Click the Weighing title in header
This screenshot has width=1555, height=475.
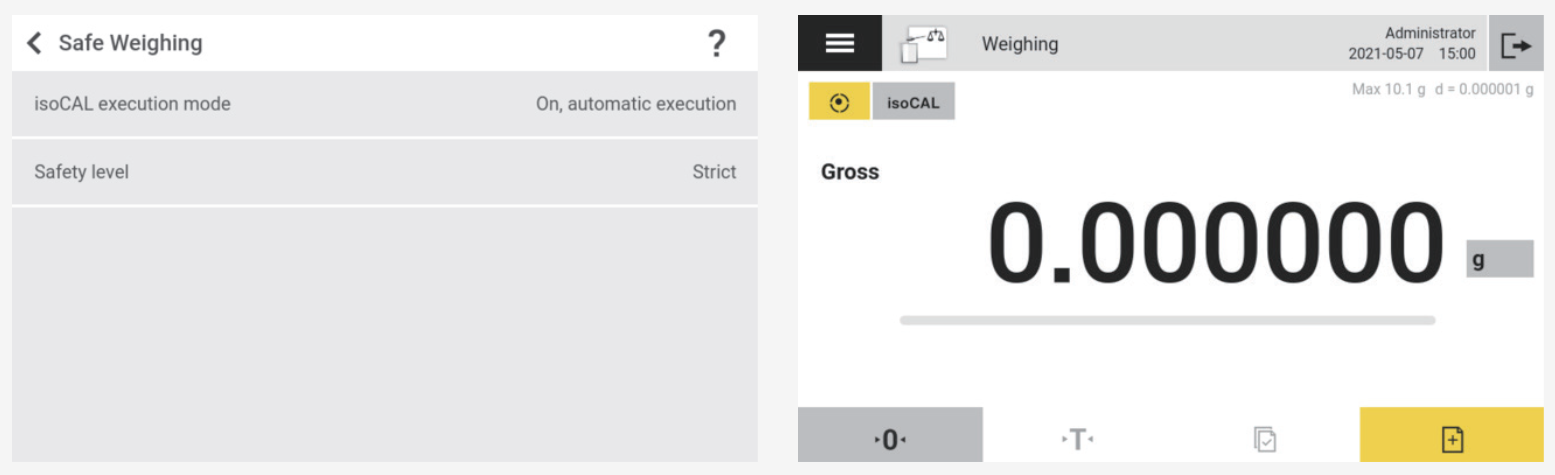(x=1019, y=44)
